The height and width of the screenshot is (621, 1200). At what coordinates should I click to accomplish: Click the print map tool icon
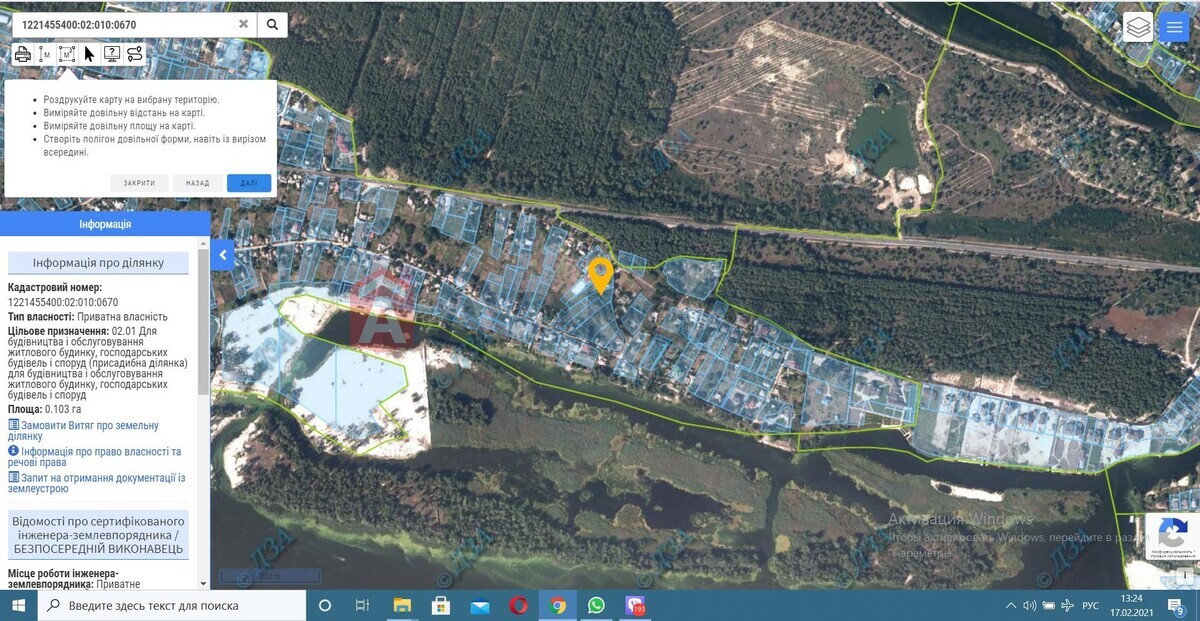[22, 54]
